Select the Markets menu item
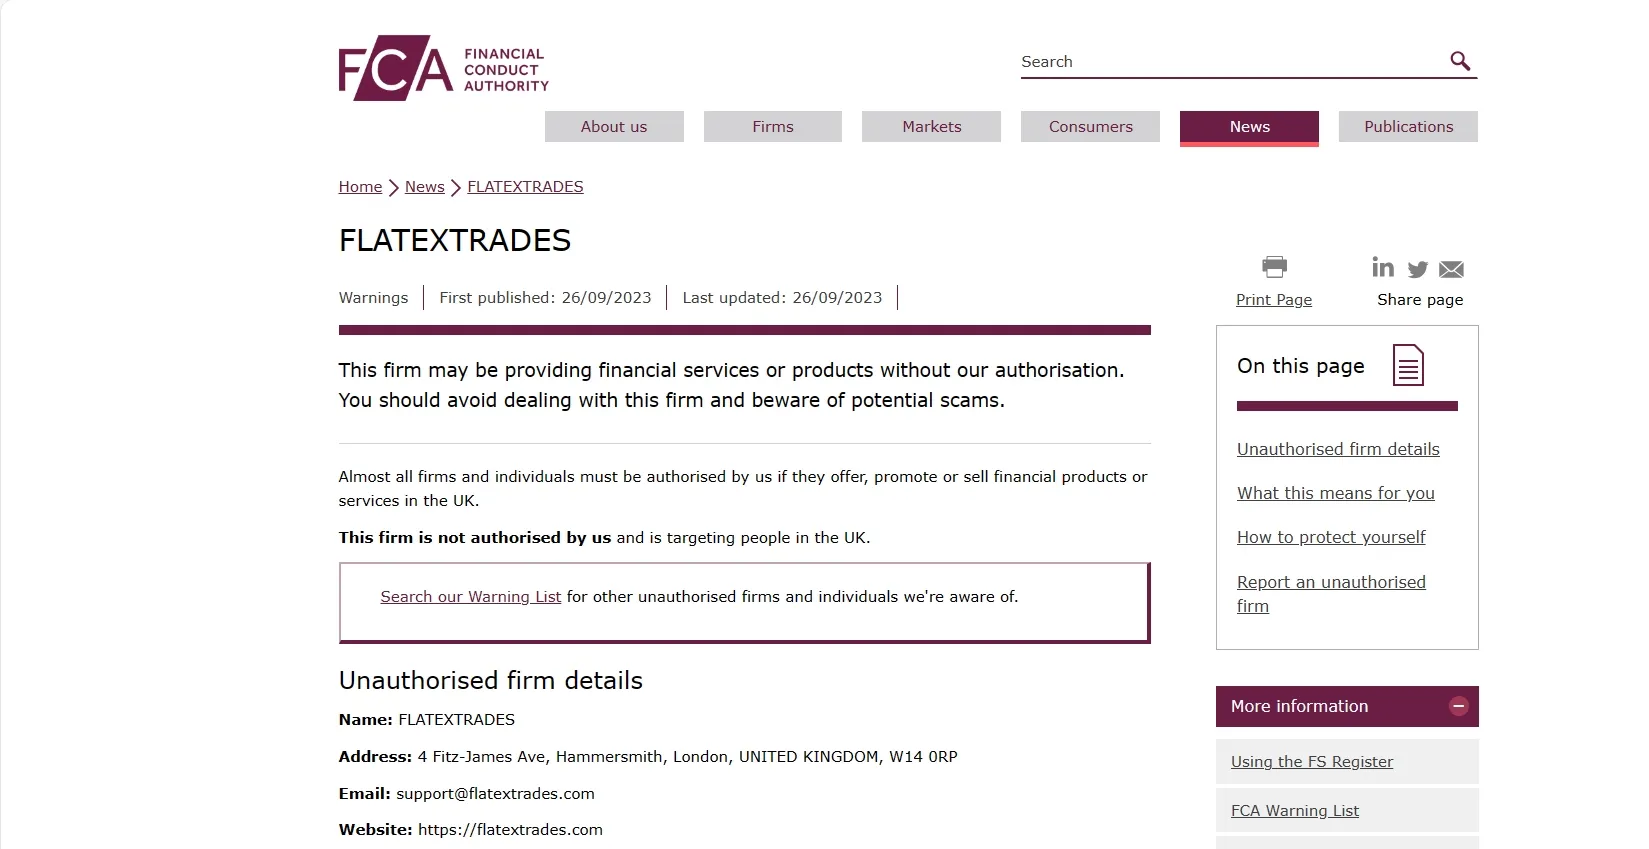 pyautogui.click(x=932, y=127)
